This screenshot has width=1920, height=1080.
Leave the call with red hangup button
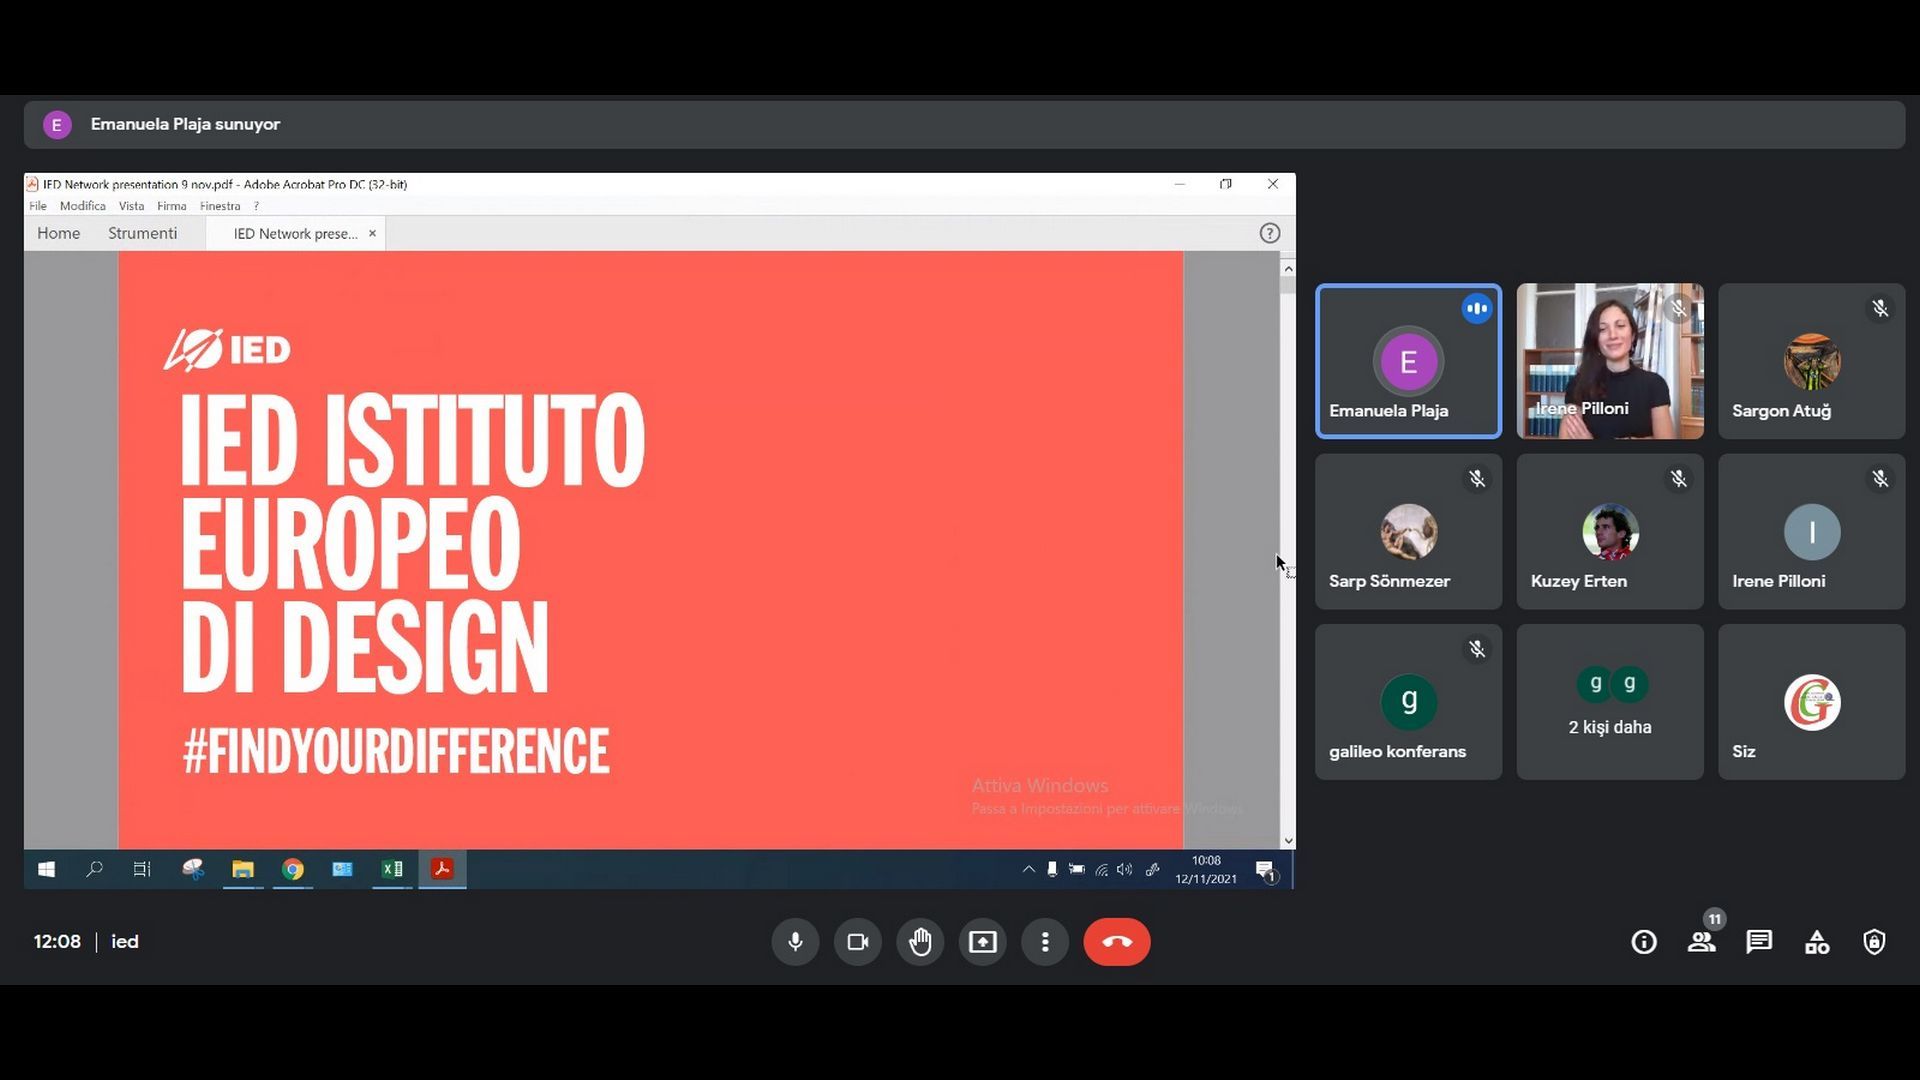click(x=1117, y=942)
